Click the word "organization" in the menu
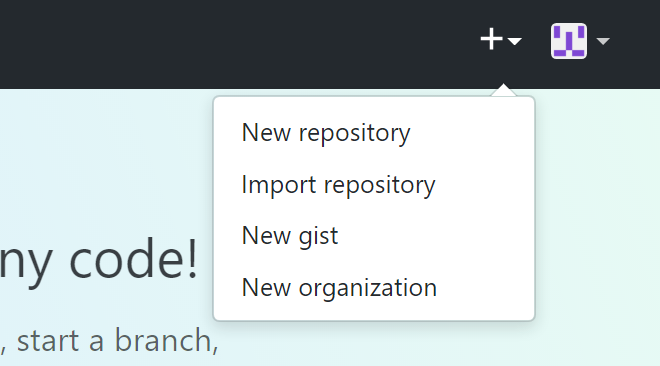The image size is (660, 366). point(368,288)
